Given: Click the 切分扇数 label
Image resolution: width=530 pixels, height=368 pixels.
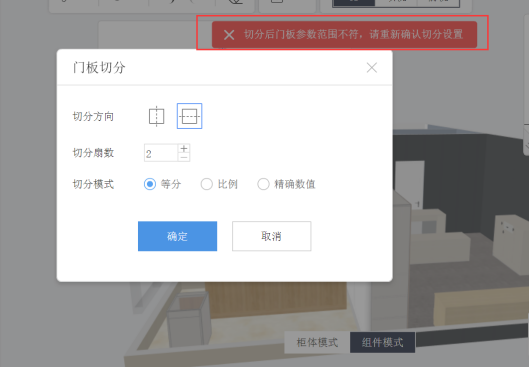Looking at the screenshot, I should pos(93,153).
